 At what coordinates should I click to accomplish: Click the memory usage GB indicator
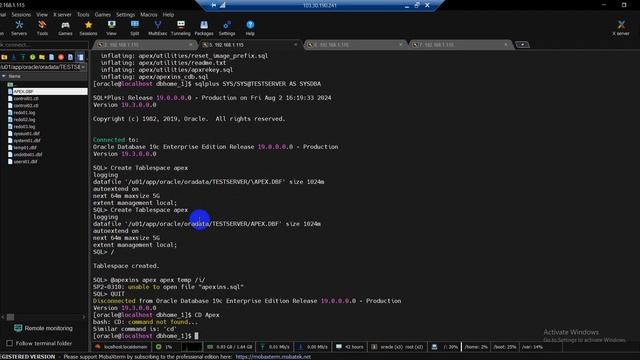pyautogui.click(x=229, y=347)
